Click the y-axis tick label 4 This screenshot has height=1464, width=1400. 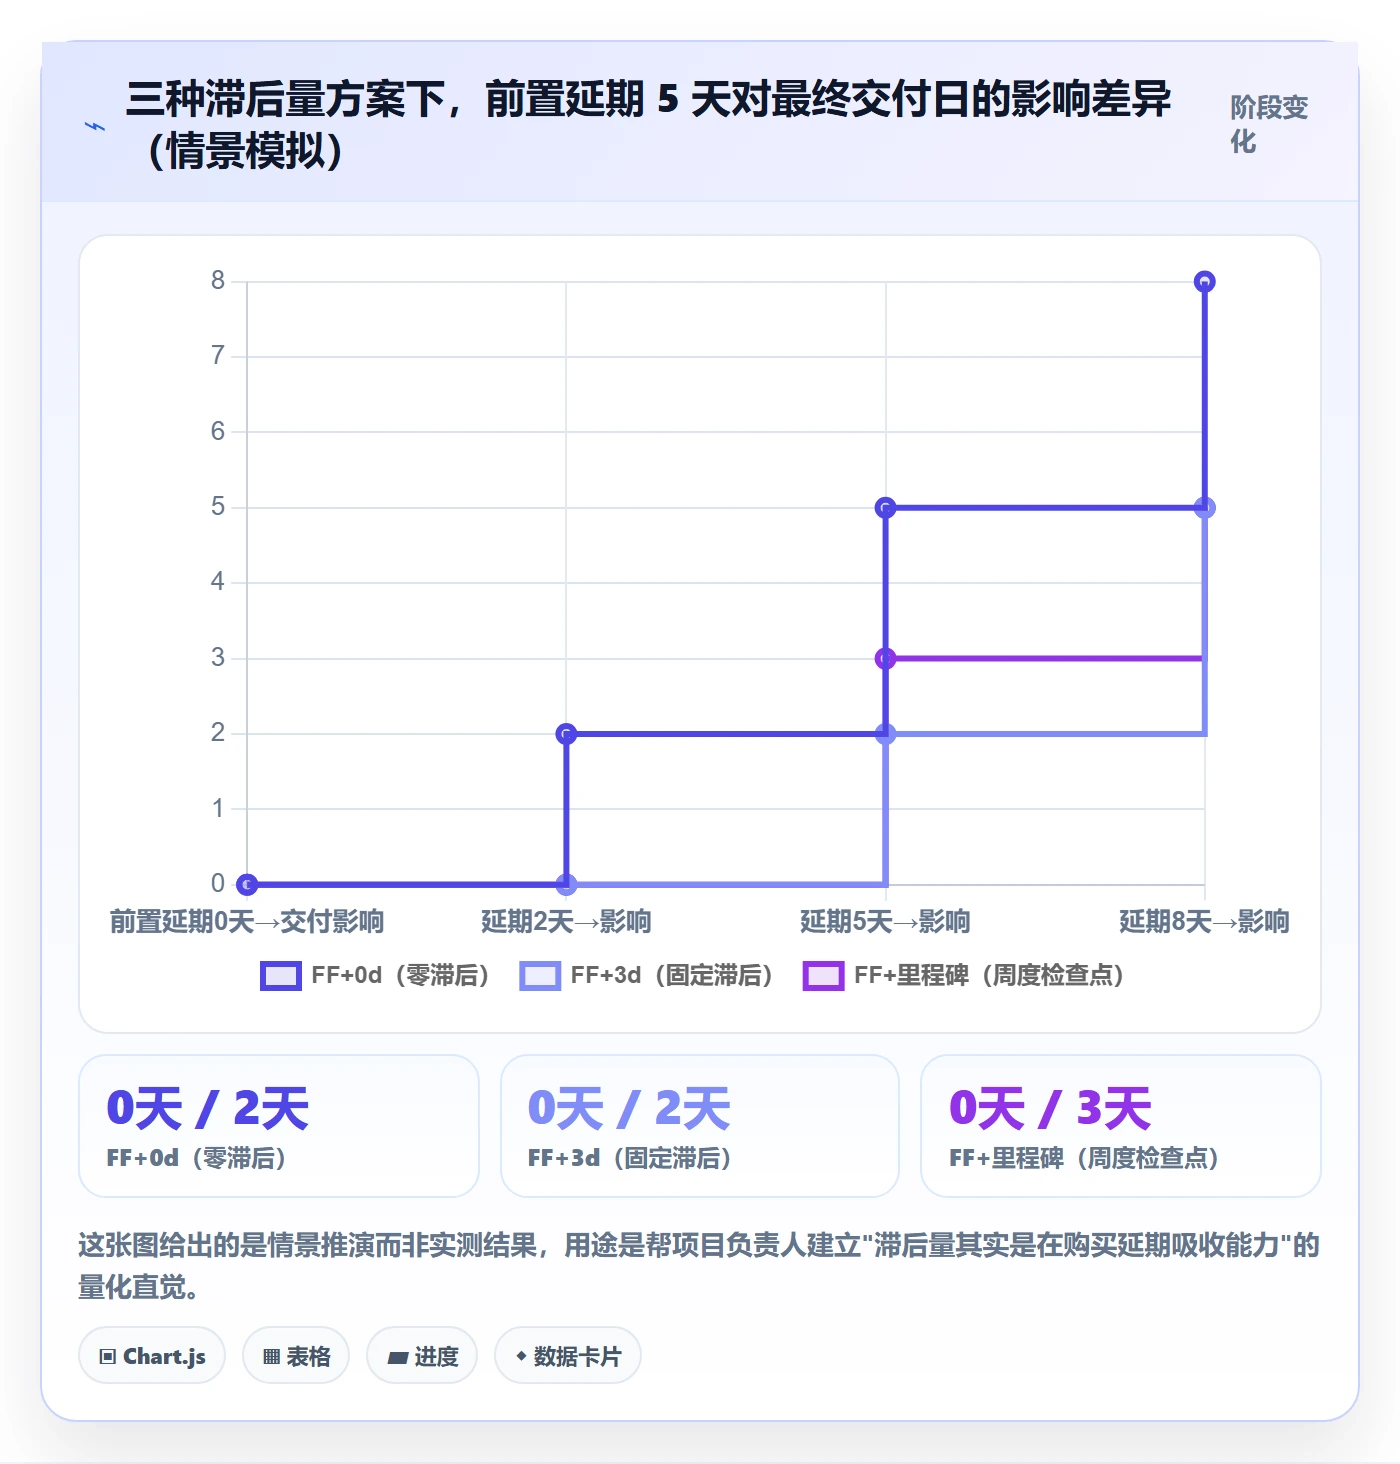tap(217, 581)
